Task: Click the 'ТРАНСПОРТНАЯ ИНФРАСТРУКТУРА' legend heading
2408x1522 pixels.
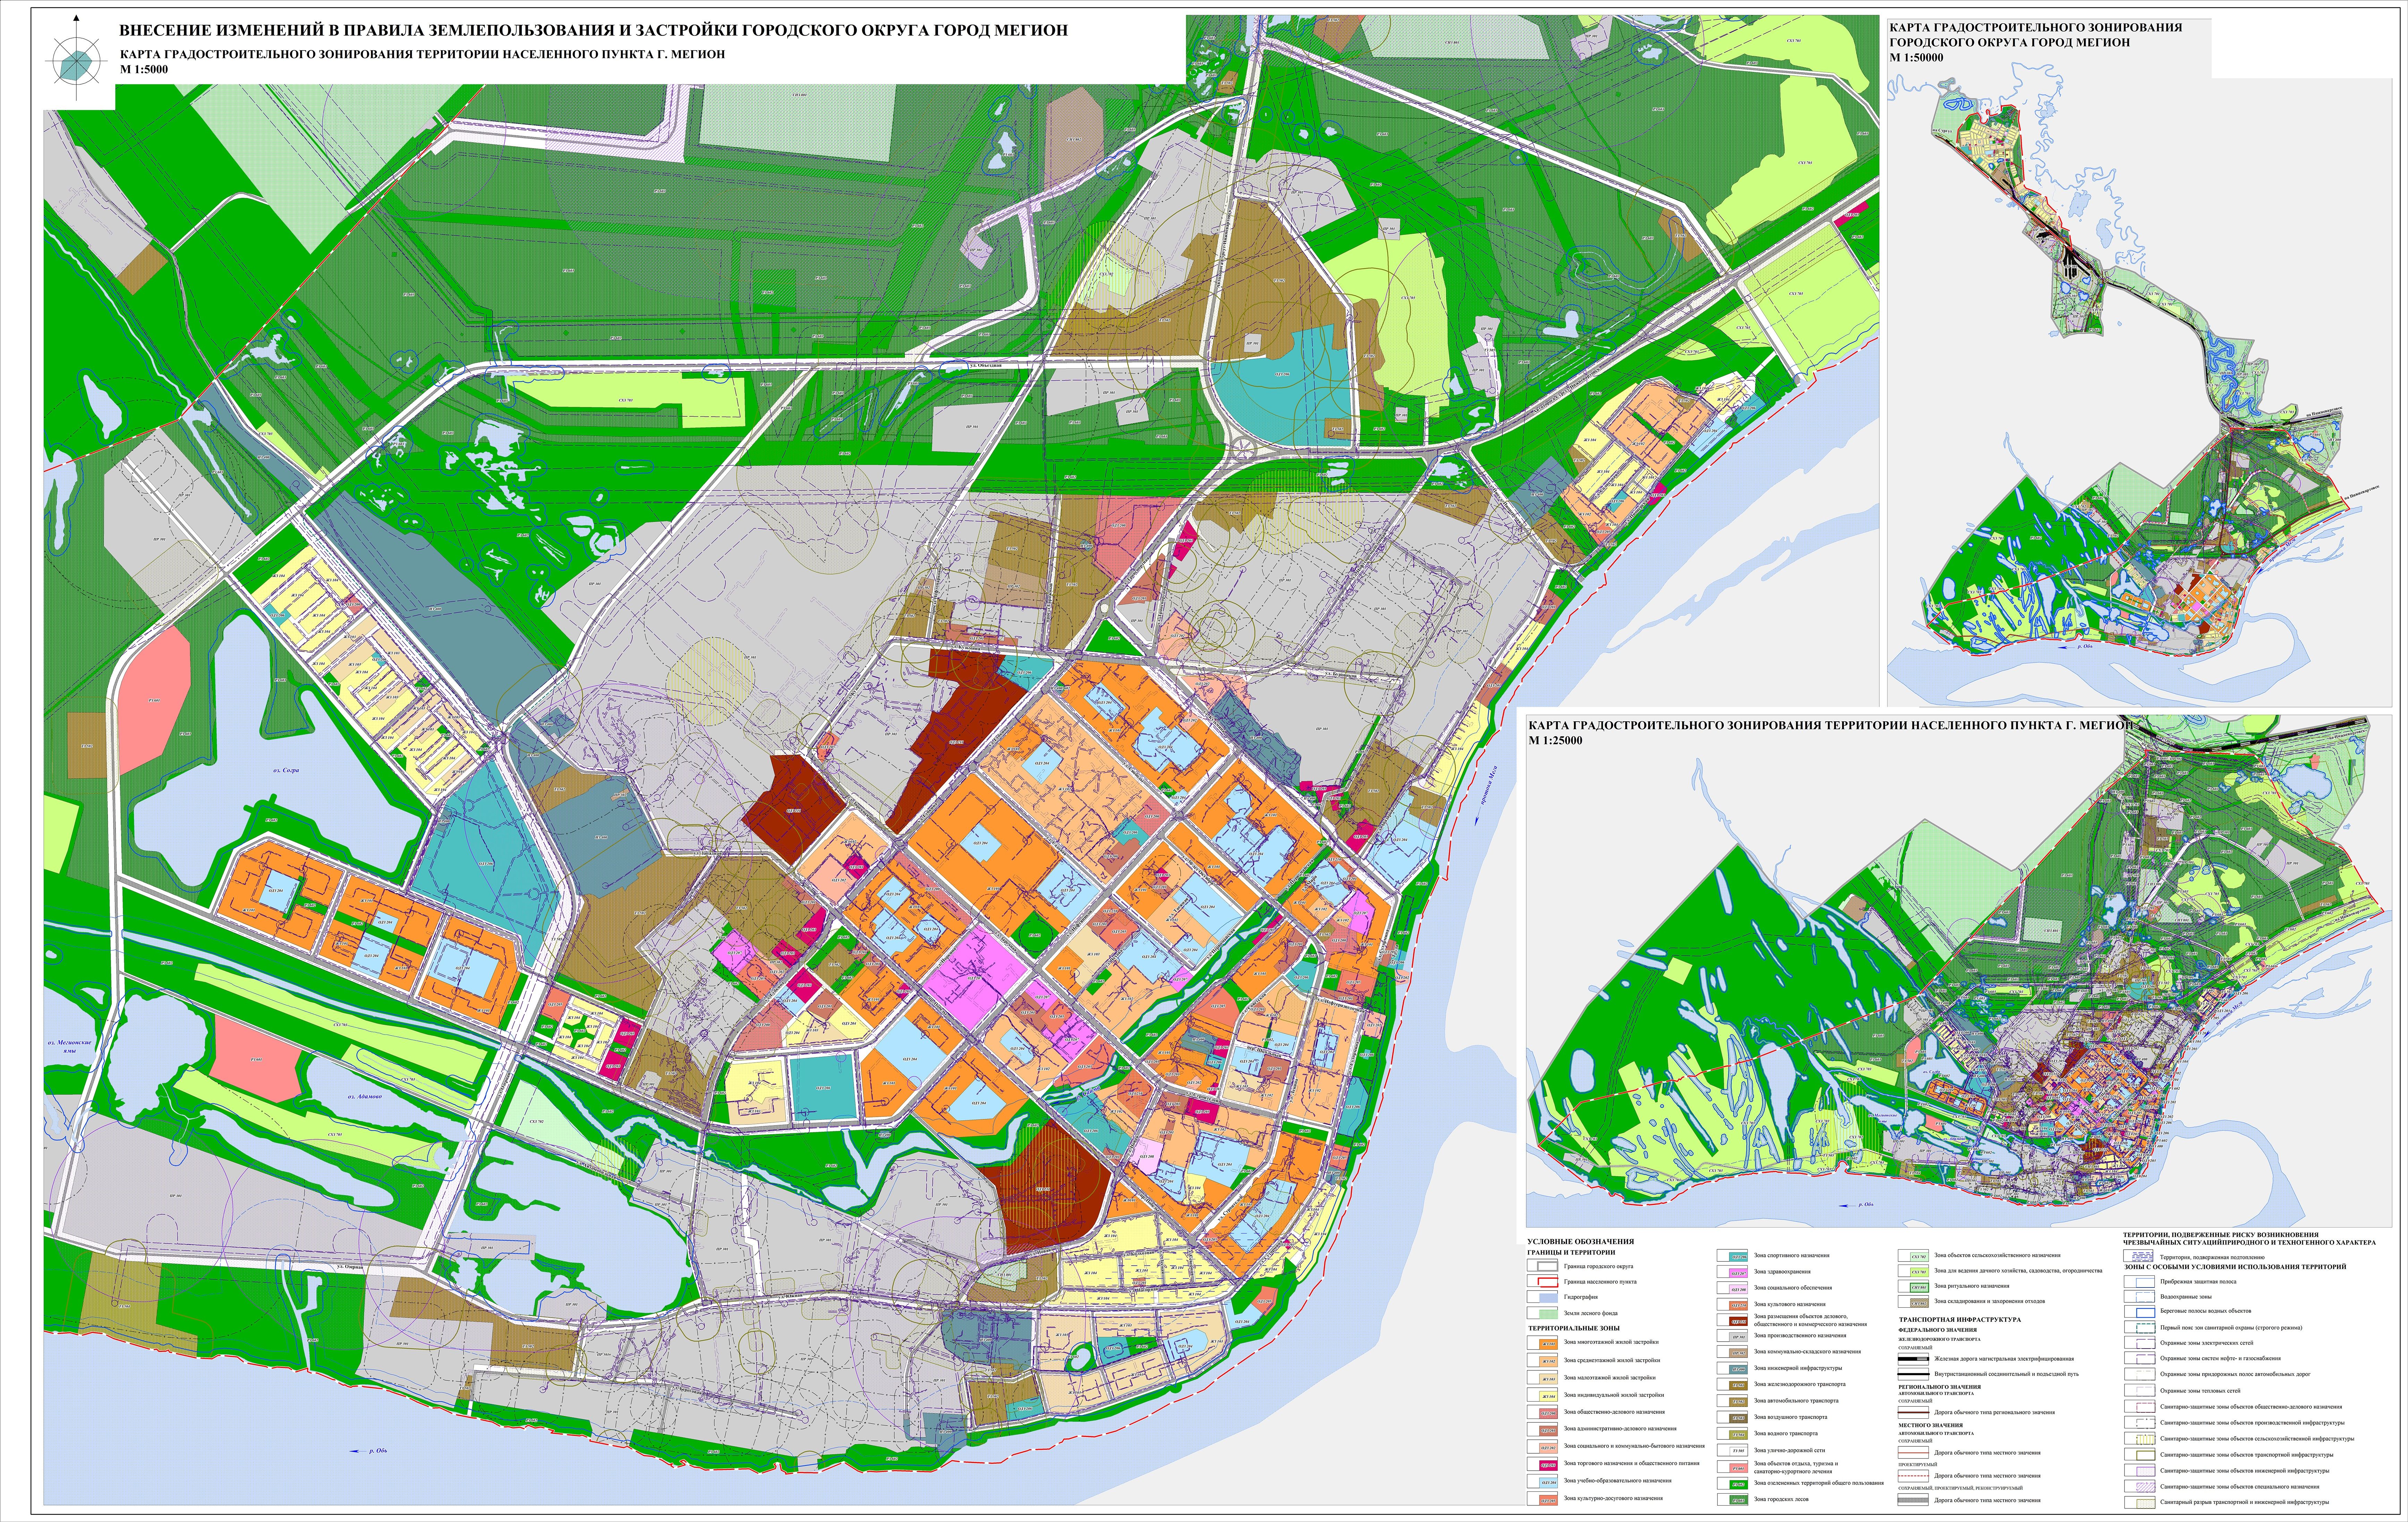Action: (1960, 1320)
